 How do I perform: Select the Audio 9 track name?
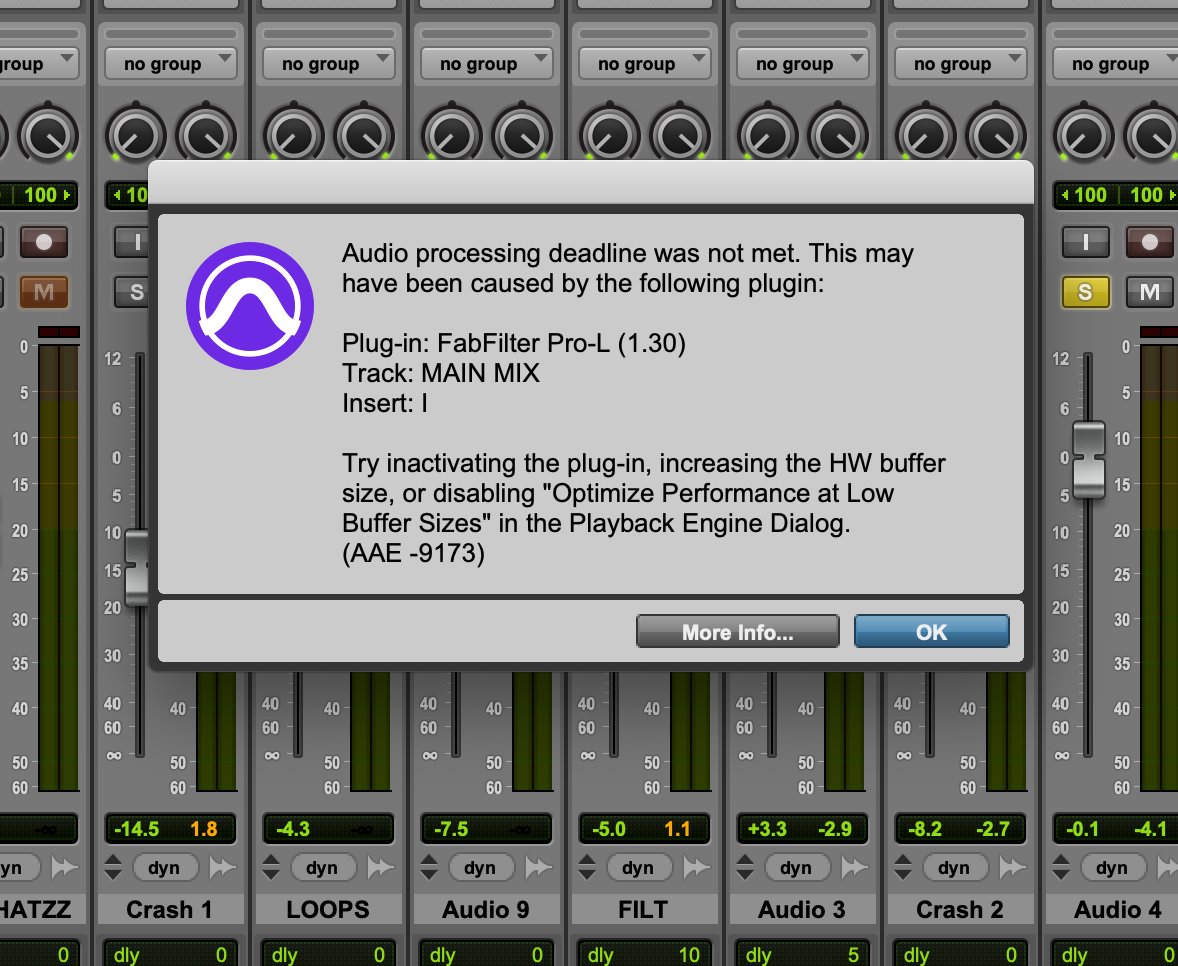485,910
